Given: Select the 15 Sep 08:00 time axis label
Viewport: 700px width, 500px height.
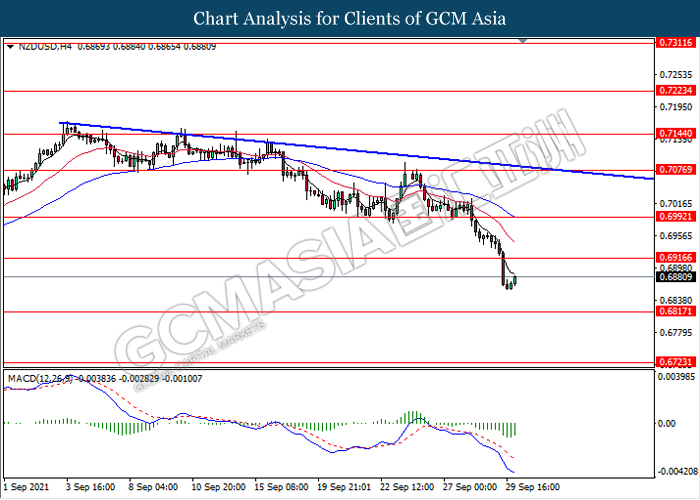Looking at the screenshot, I should point(281,487).
